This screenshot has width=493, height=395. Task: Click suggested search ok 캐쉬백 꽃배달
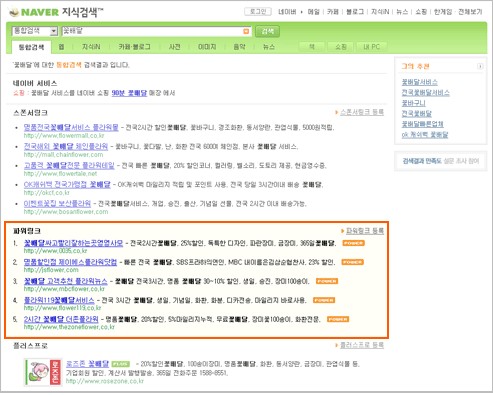pyautogui.click(x=425, y=135)
